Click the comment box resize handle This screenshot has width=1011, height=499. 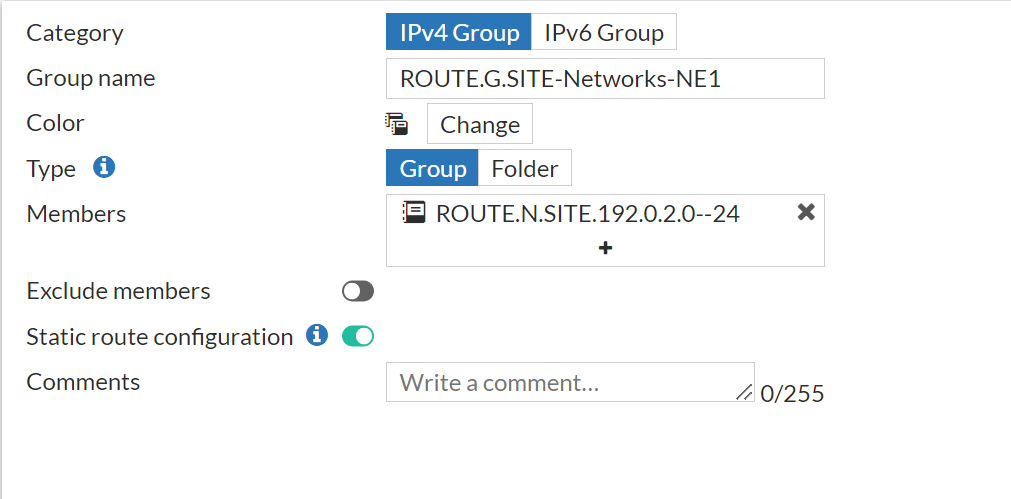coord(744,392)
